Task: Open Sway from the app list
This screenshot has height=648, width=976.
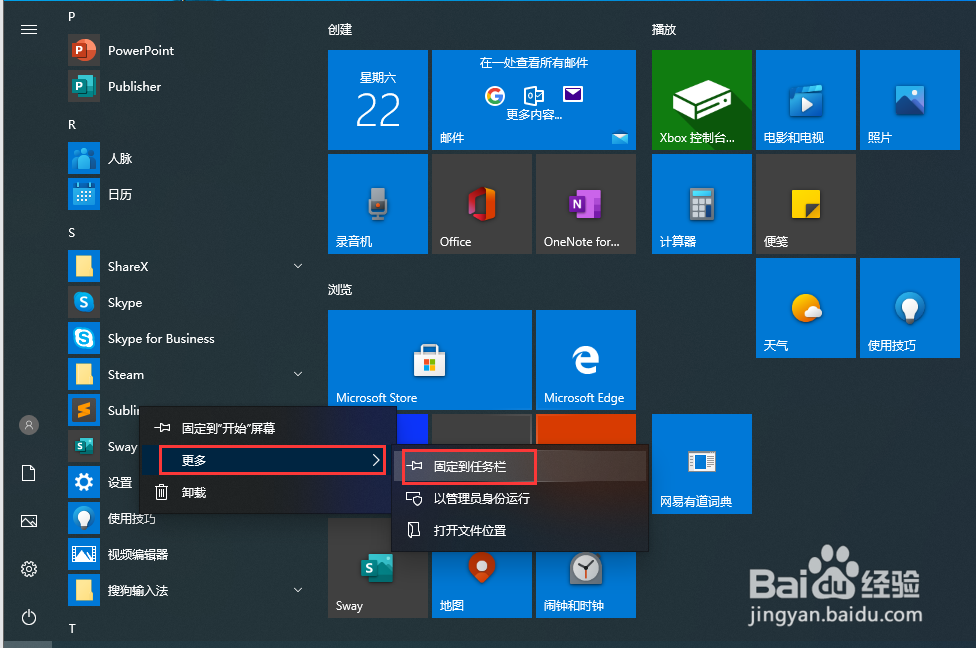Action: [103, 446]
